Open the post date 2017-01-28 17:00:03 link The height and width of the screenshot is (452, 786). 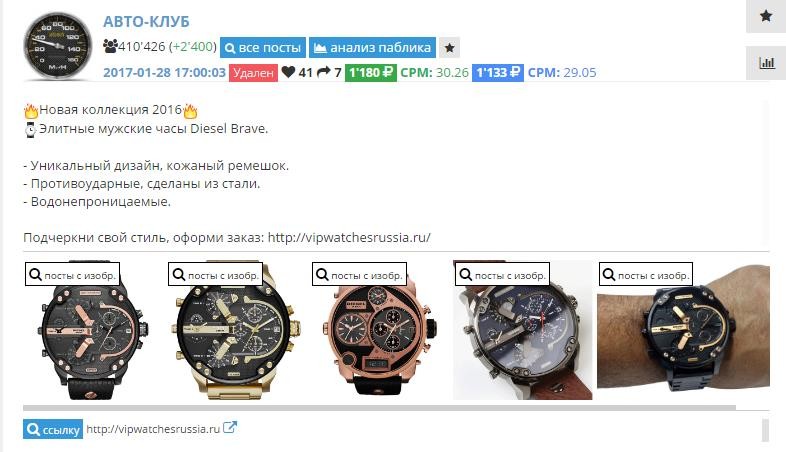(x=164, y=73)
